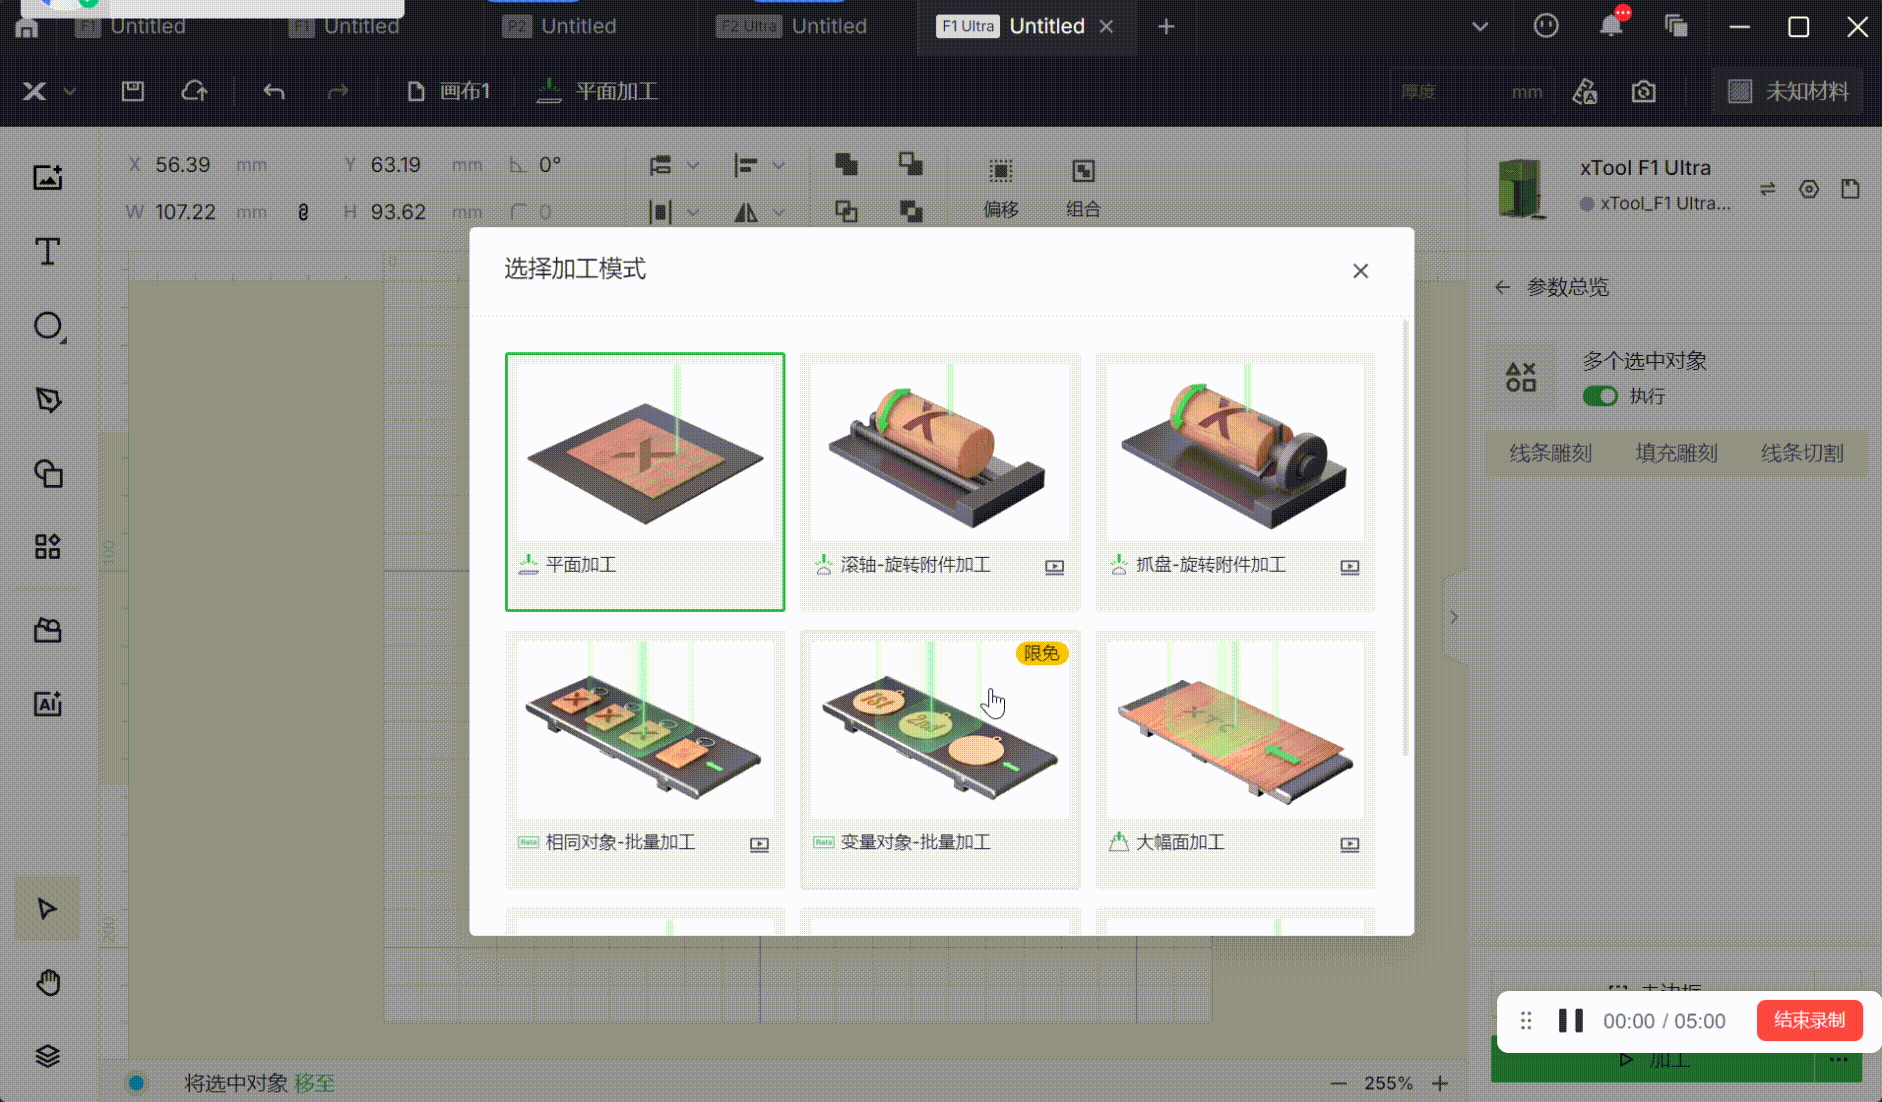
Task: Select the ellipse shape tool
Action: coord(47,326)
